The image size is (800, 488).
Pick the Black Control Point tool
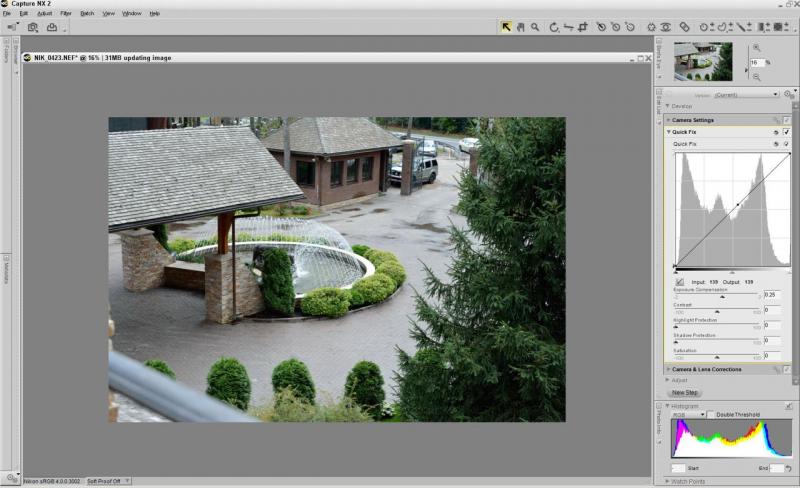point(601,27)
